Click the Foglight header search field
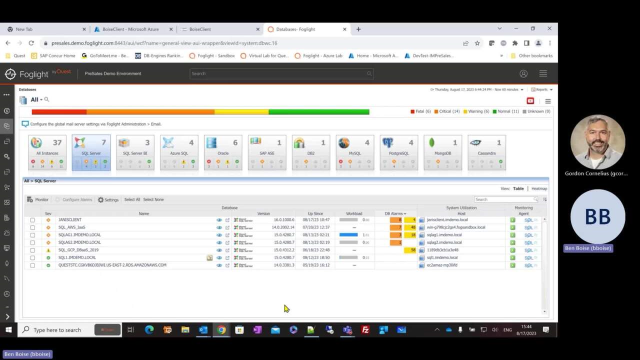 click(x=281, y=74)
